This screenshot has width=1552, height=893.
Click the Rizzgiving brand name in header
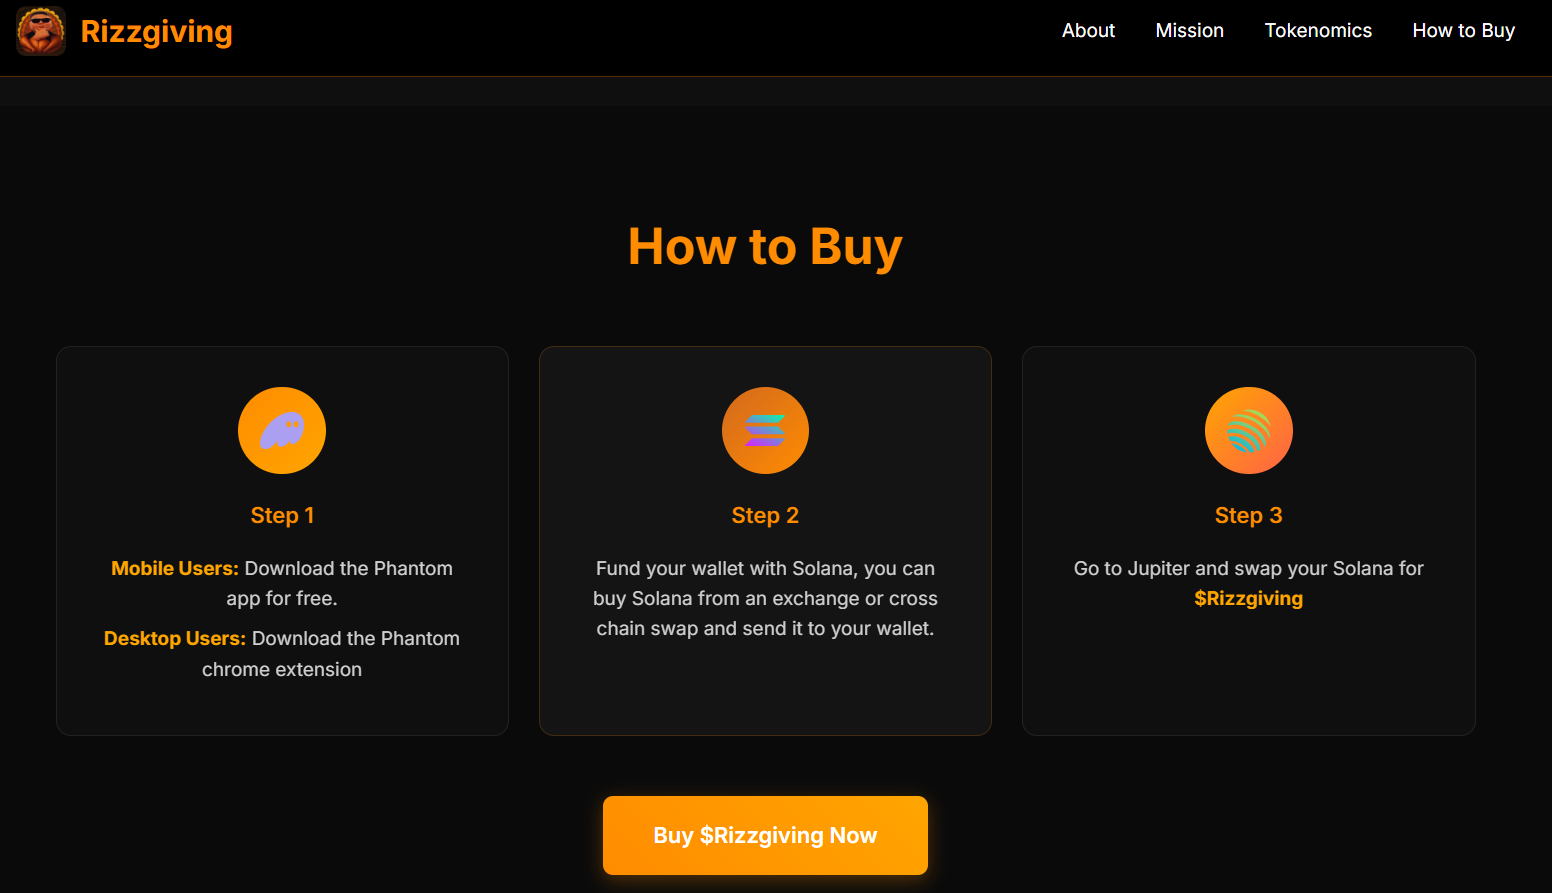tap(157, 32)
